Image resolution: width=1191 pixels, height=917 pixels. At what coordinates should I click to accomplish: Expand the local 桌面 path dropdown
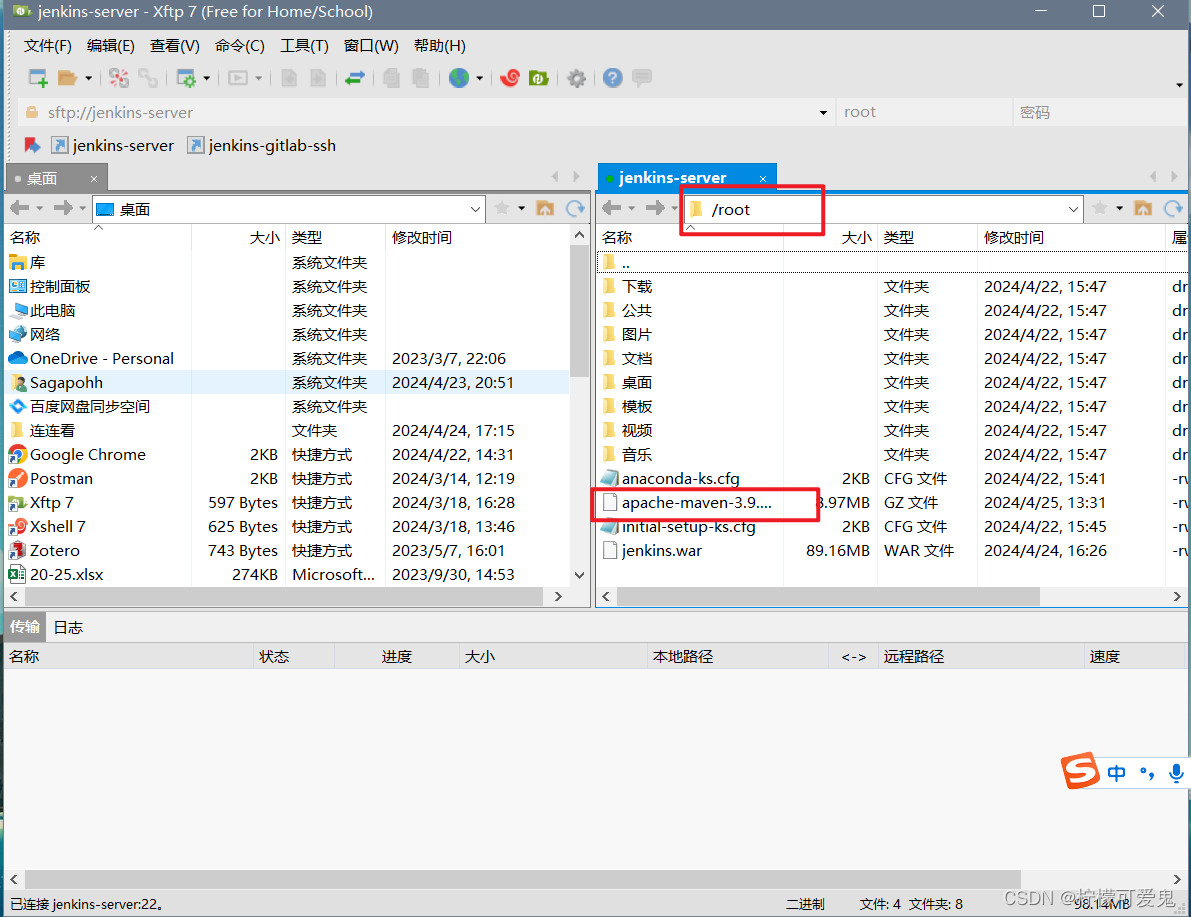pyautogui.click(x=475, y=209)
